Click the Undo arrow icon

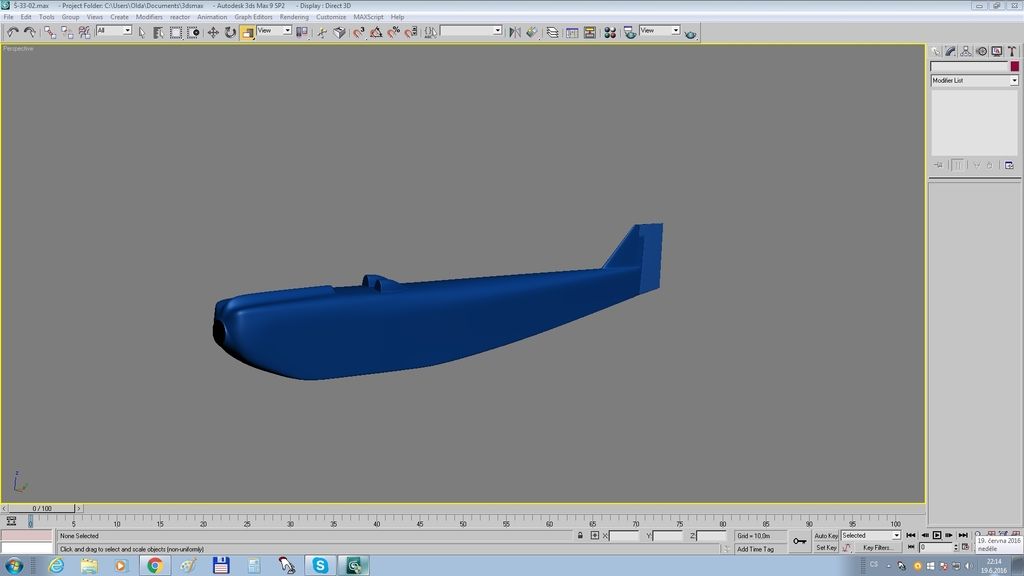coord(12,32)
